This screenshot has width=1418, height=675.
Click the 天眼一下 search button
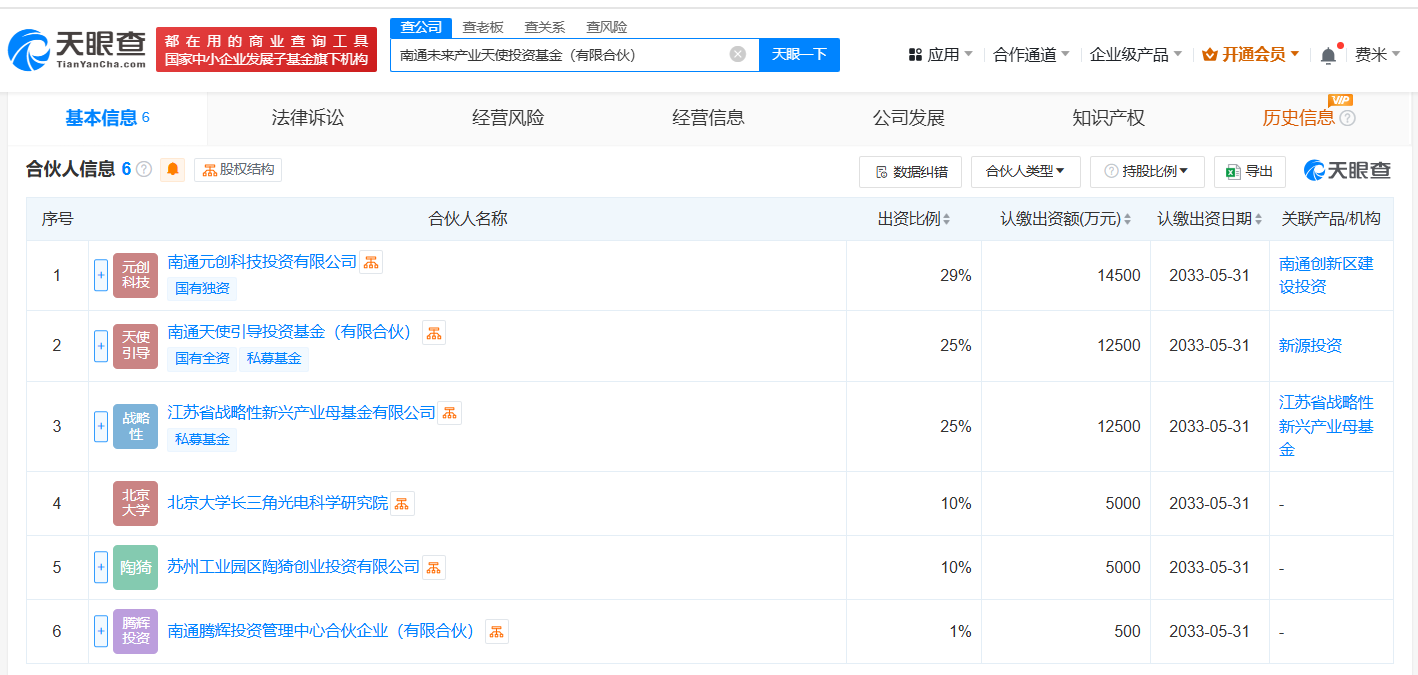coord(799,55)
